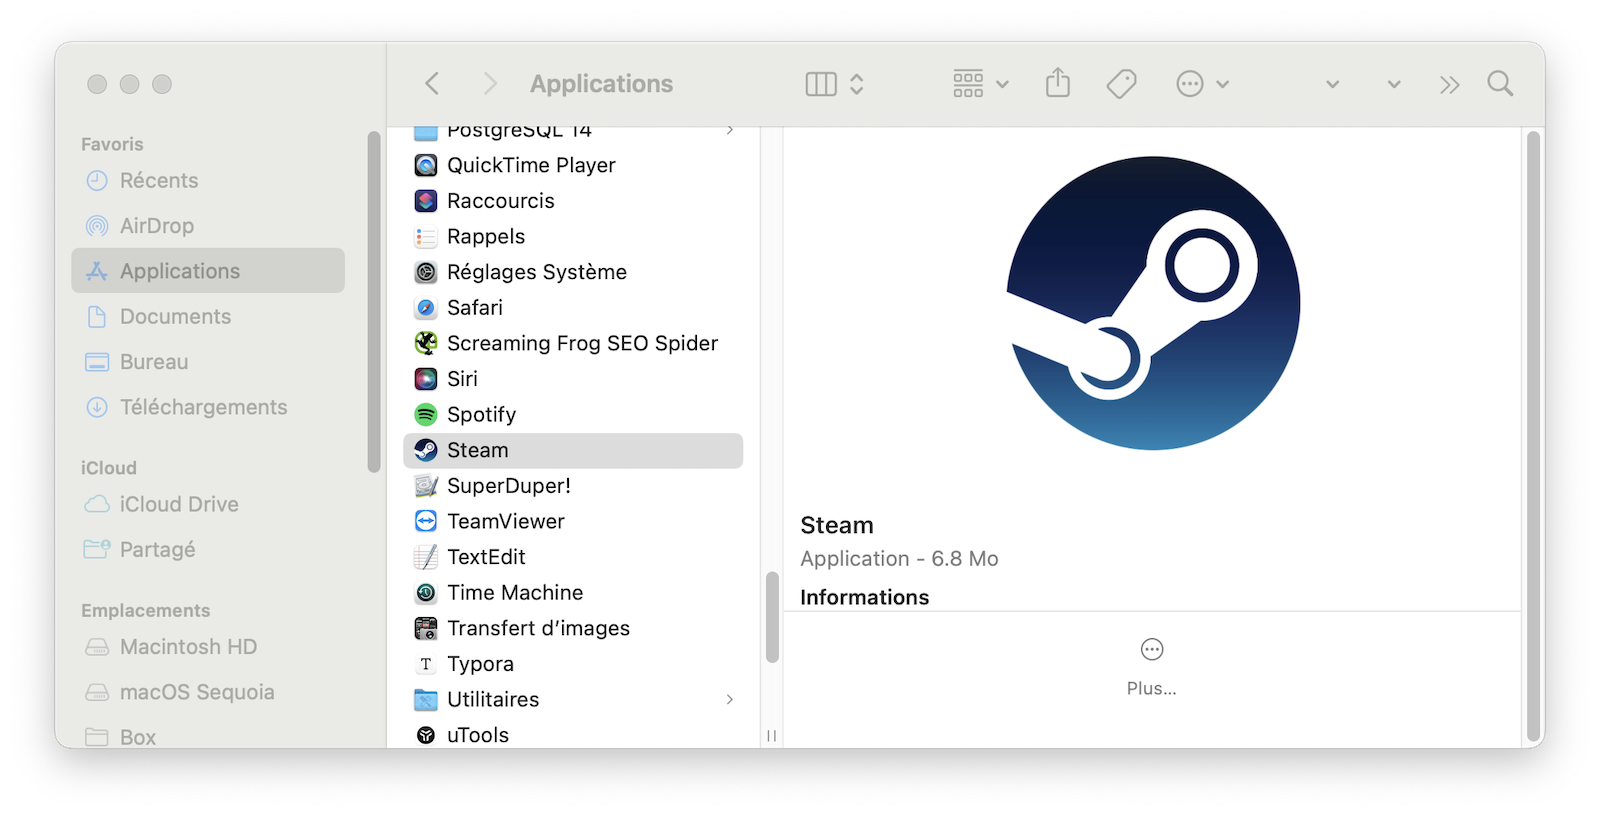Viewport: 1600px width, 816px height.
Task: Click the sidebar scrollbar thumb
Action: coord(374,301)
